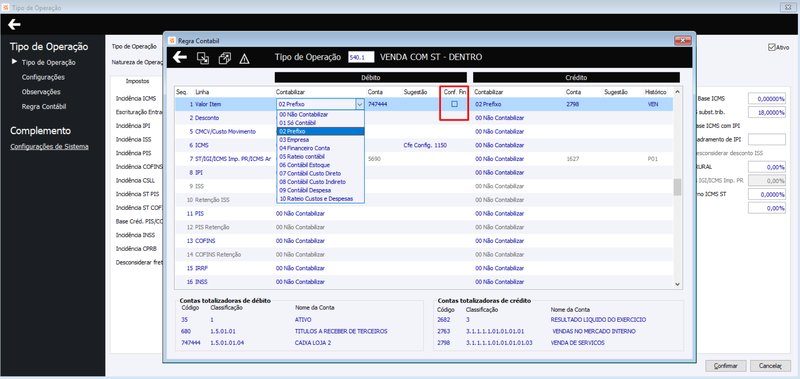Click the copy rule icon in dialog toolbar
Screen dimensions: 800x379
click(x=224, y=58)
